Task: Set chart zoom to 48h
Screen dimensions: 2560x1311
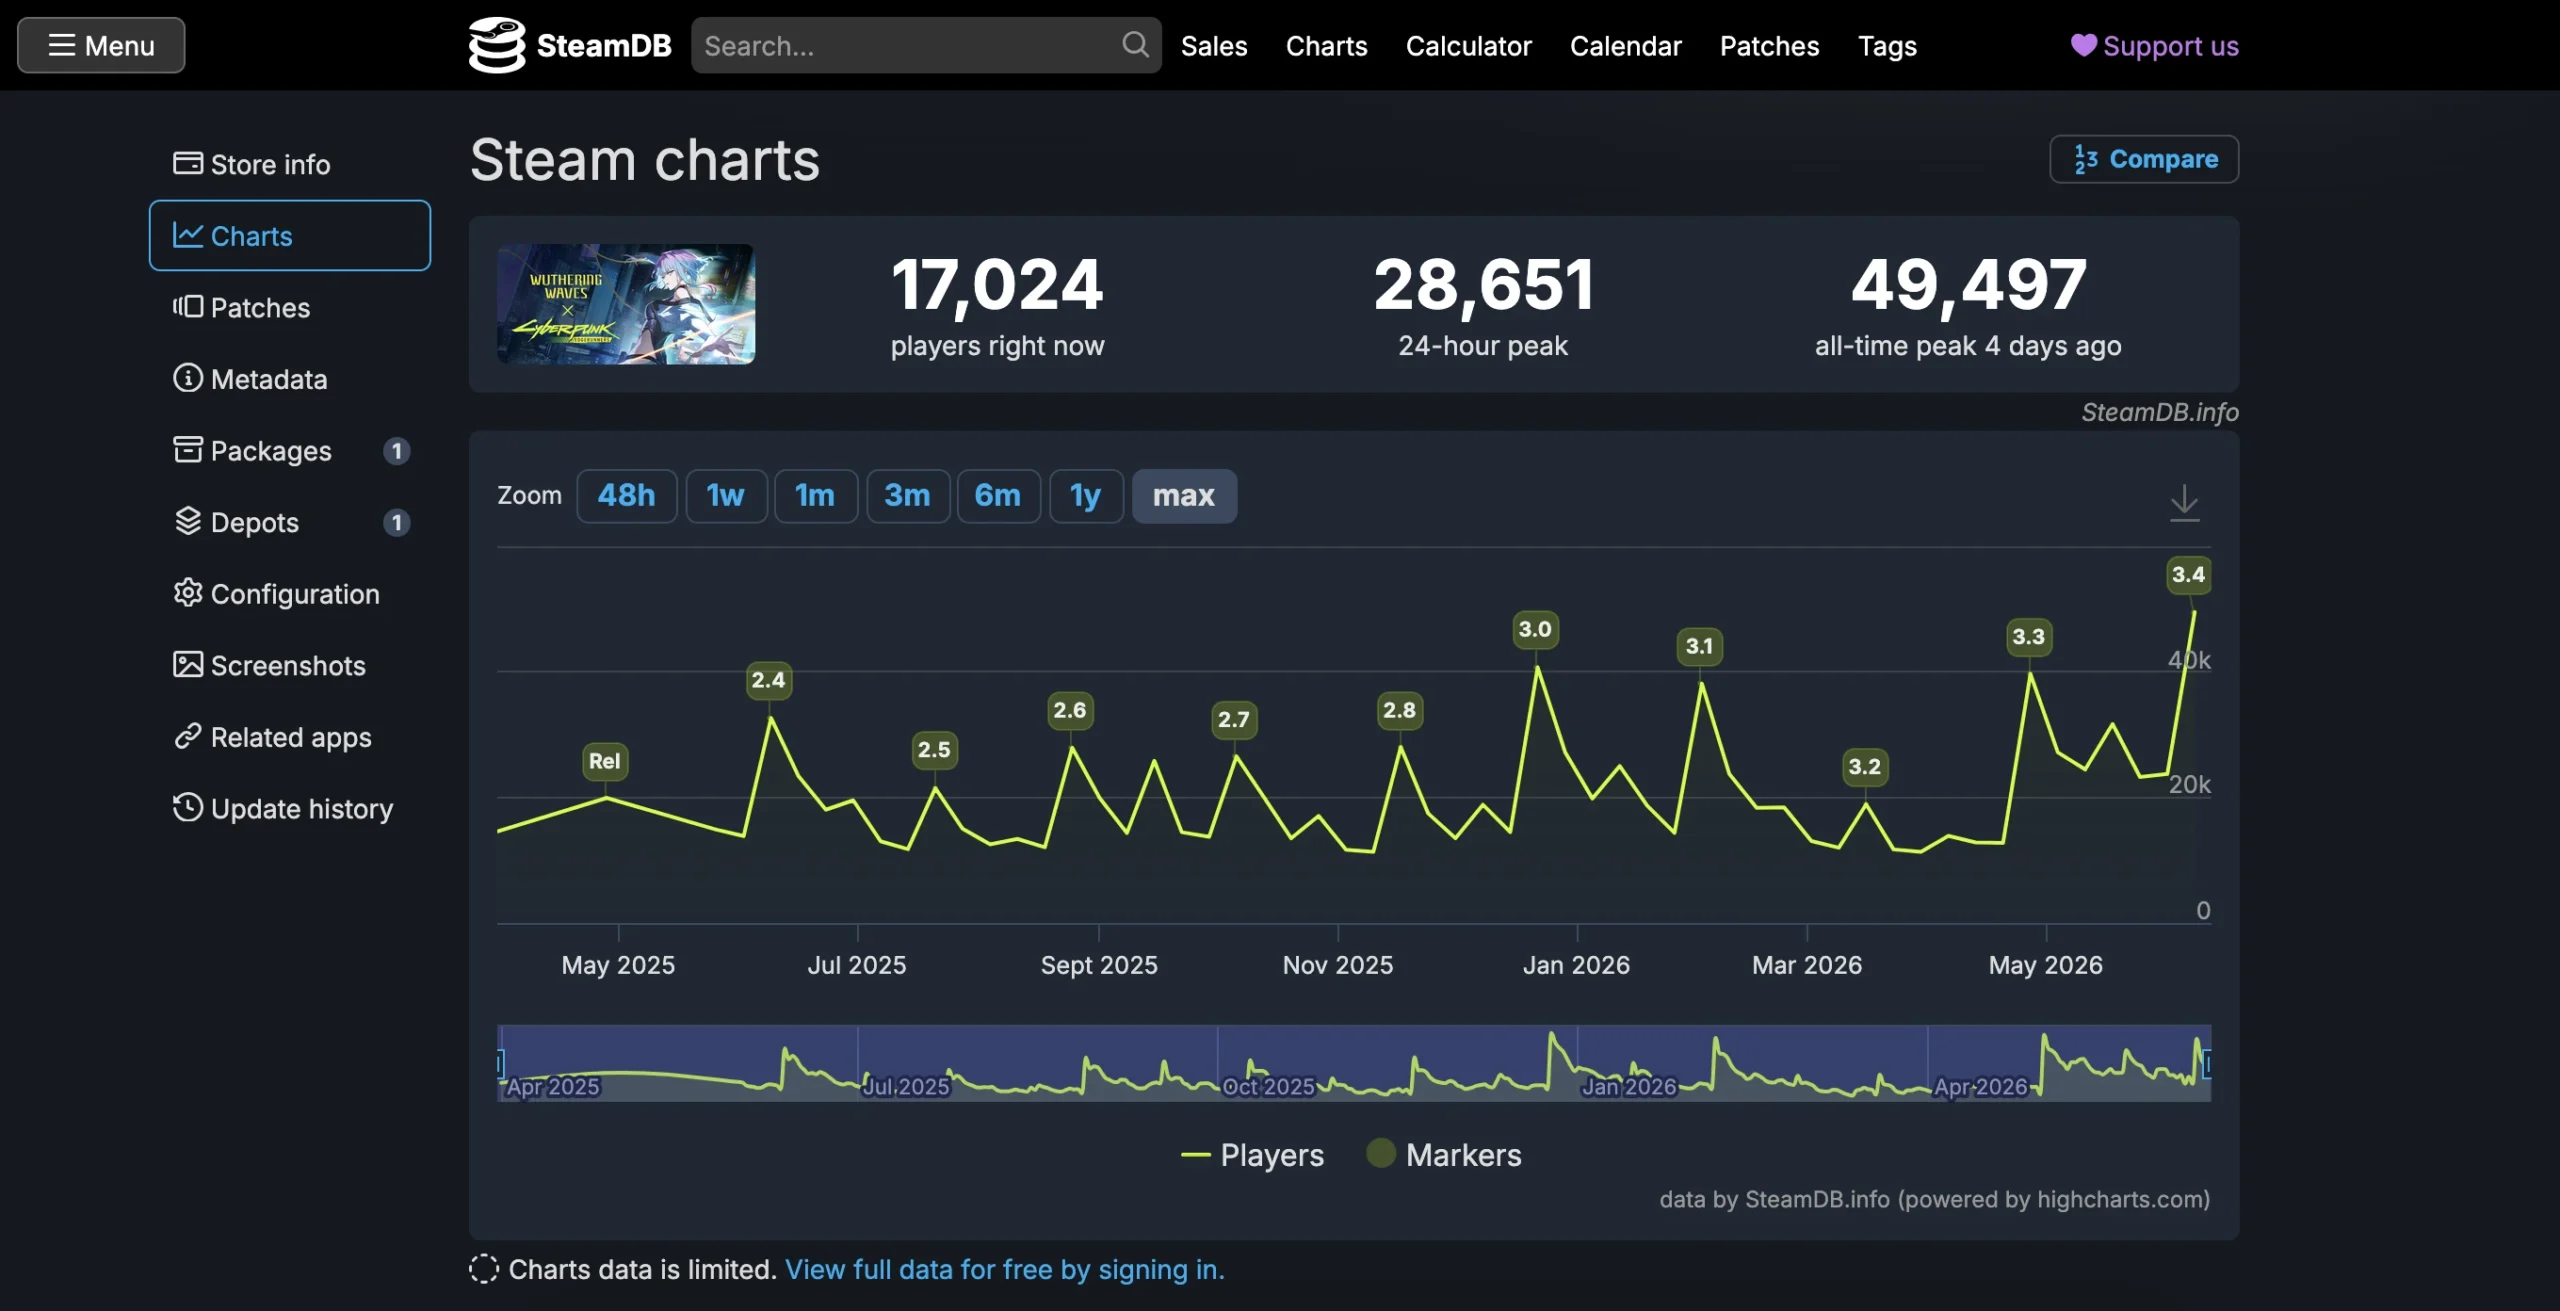Action: coord(627,496)
